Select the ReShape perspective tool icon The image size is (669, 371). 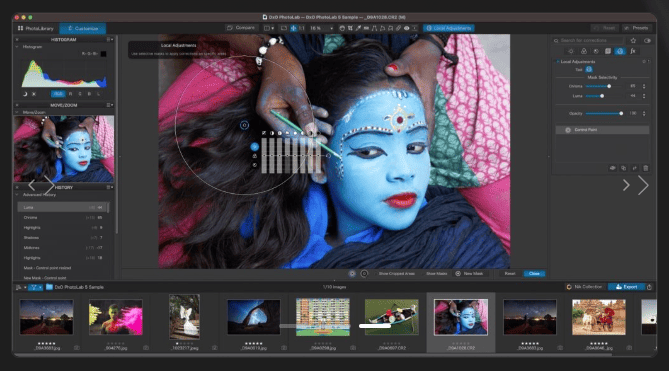[390, 28]
